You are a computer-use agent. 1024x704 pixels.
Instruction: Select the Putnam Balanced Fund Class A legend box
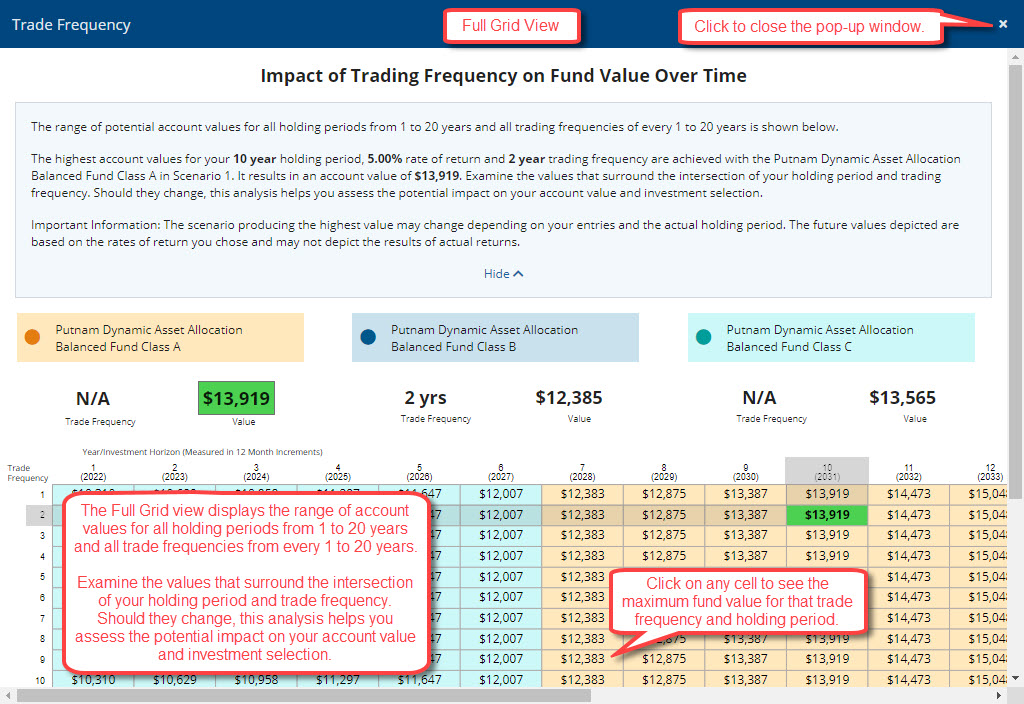click(160, 337)
